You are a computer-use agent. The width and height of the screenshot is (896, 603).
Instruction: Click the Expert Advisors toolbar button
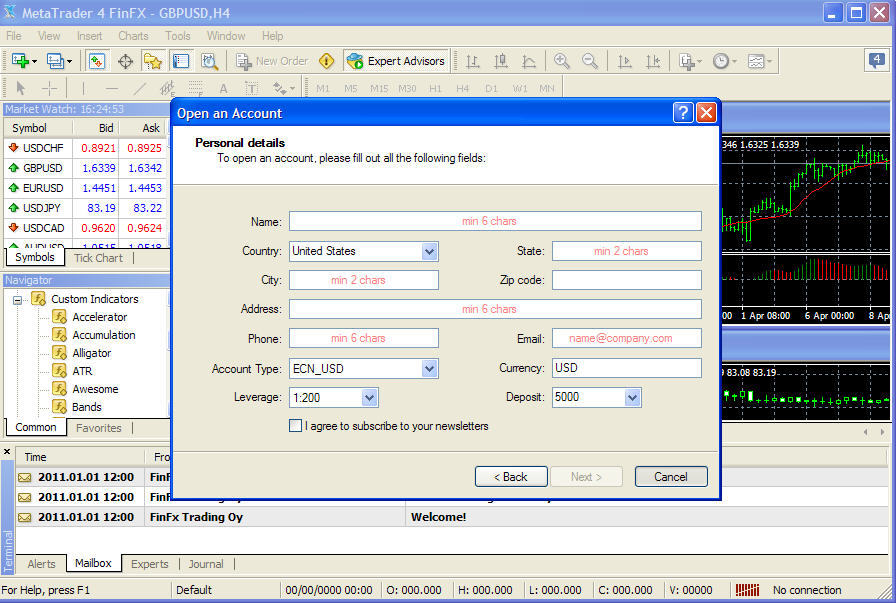pyautogui.click(x=397, y=60)
